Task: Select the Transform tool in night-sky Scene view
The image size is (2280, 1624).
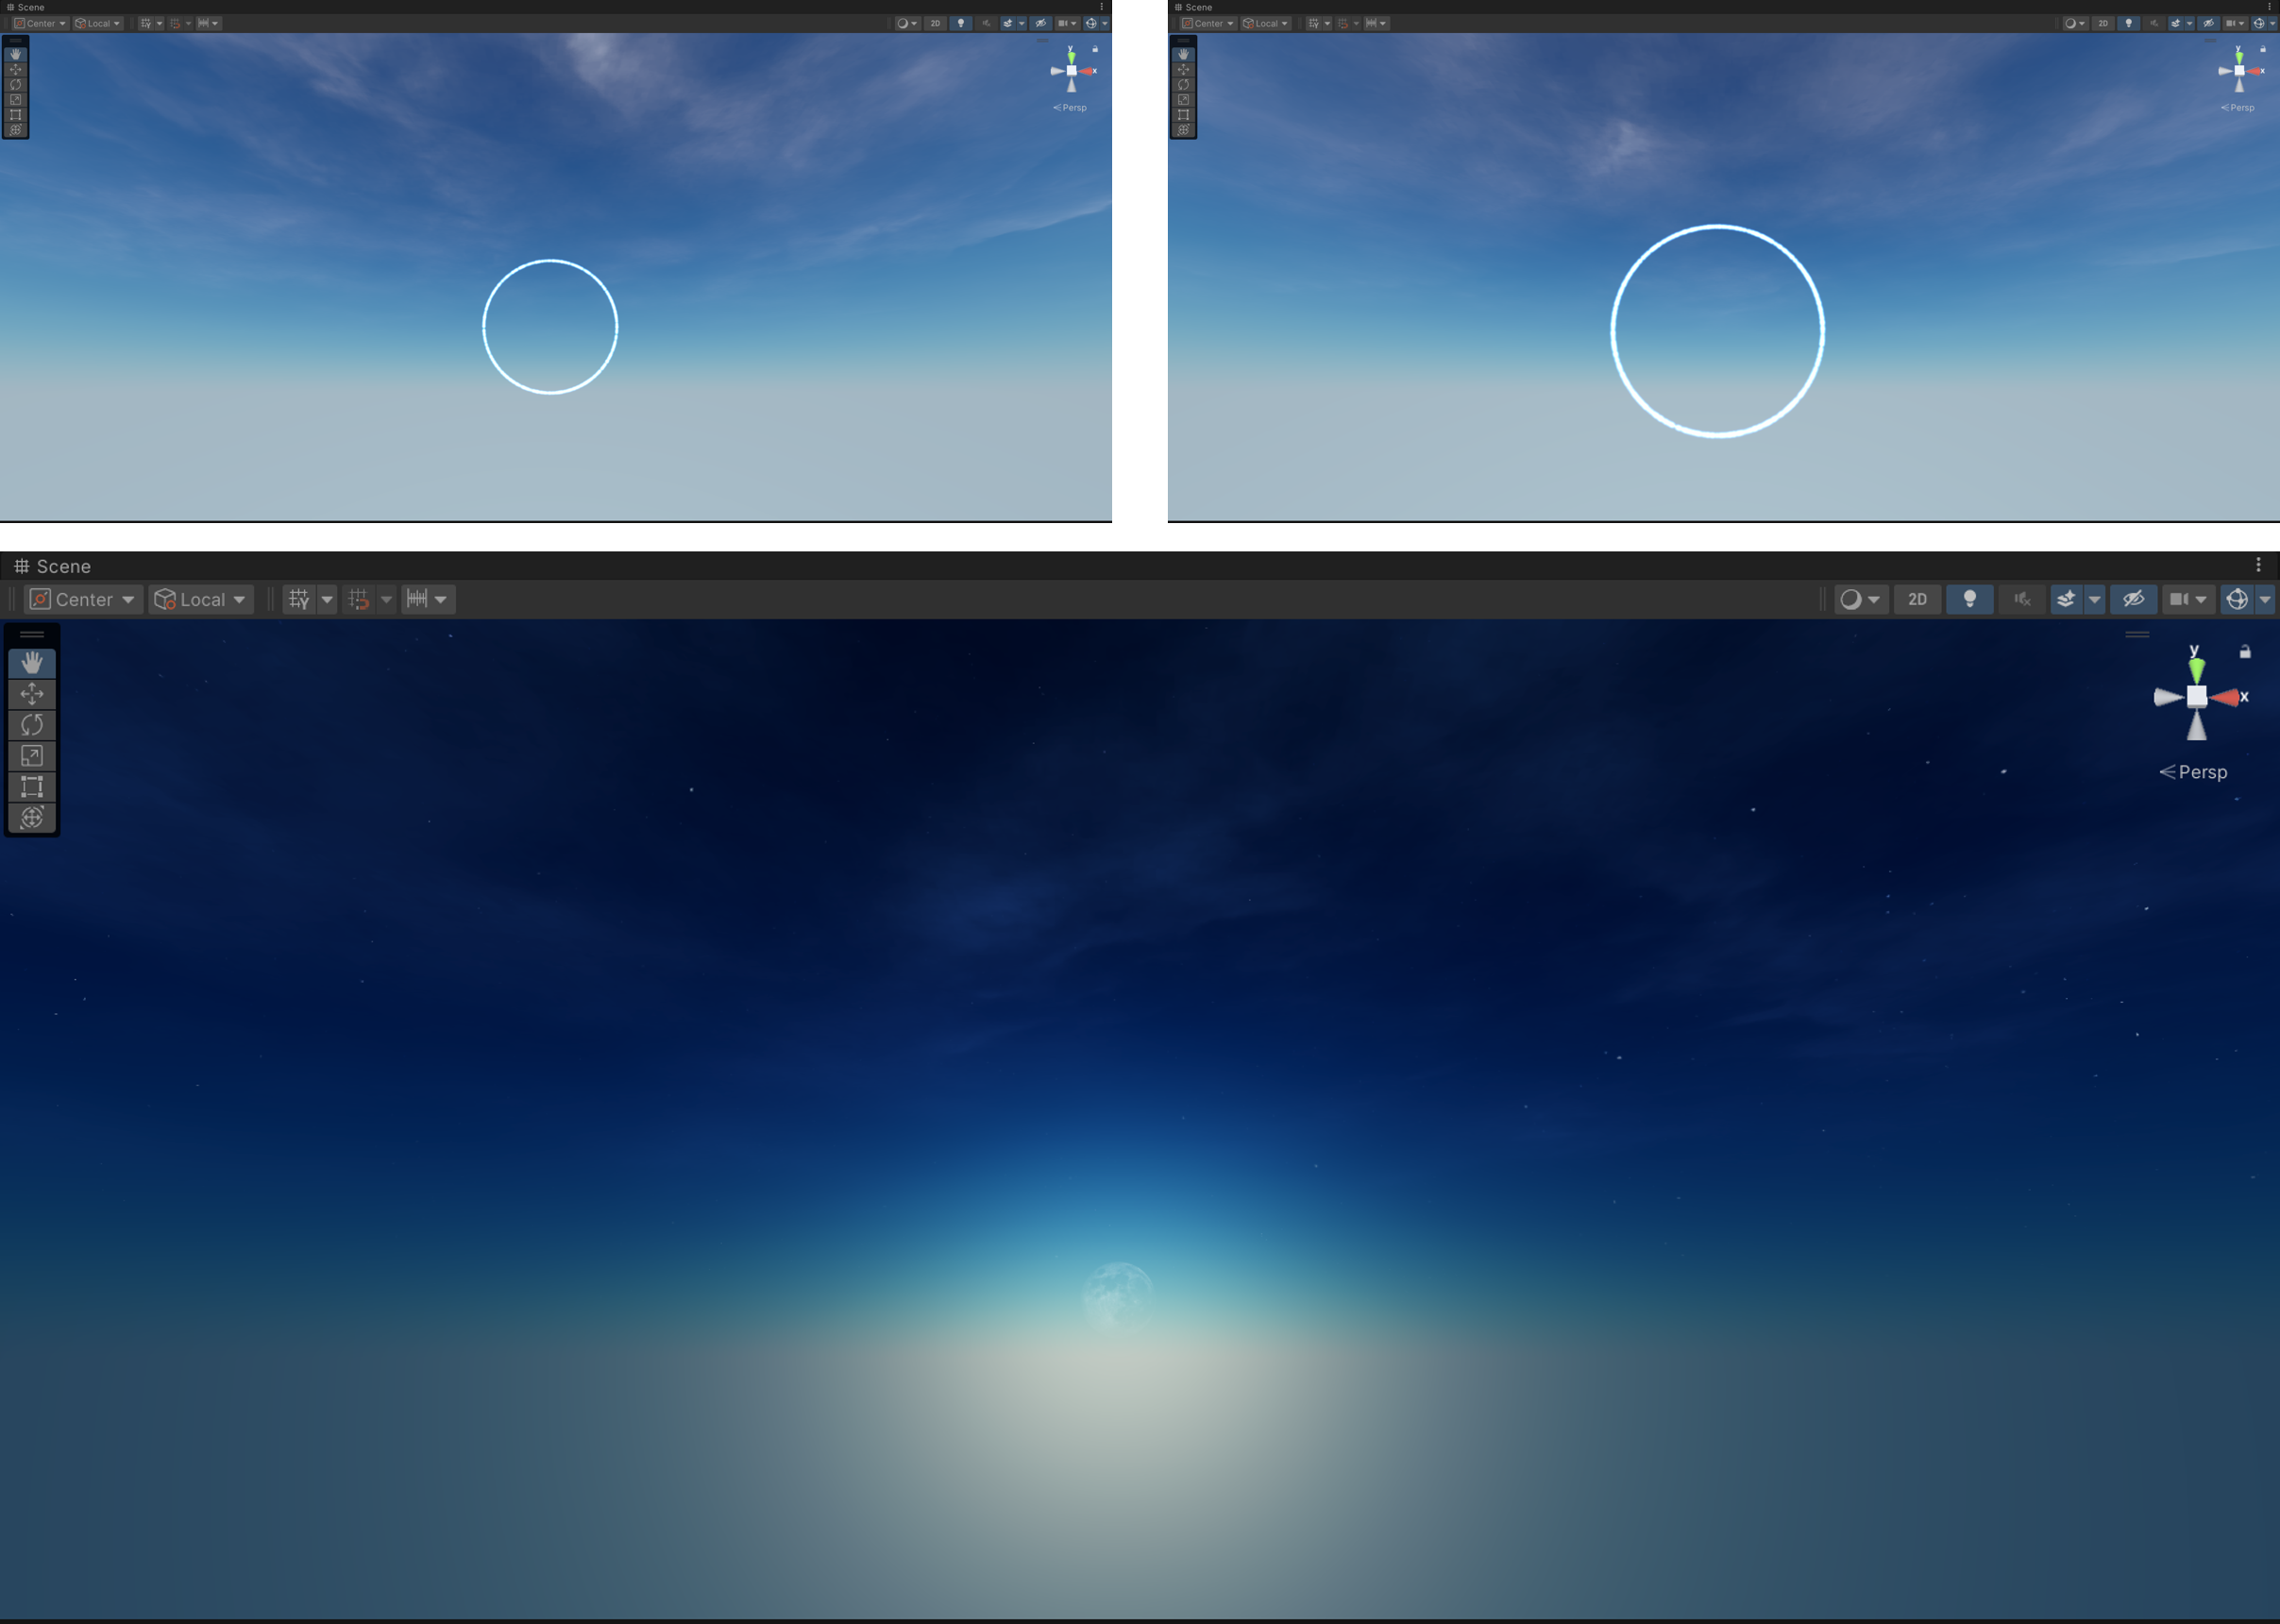Action: point(32,818)
